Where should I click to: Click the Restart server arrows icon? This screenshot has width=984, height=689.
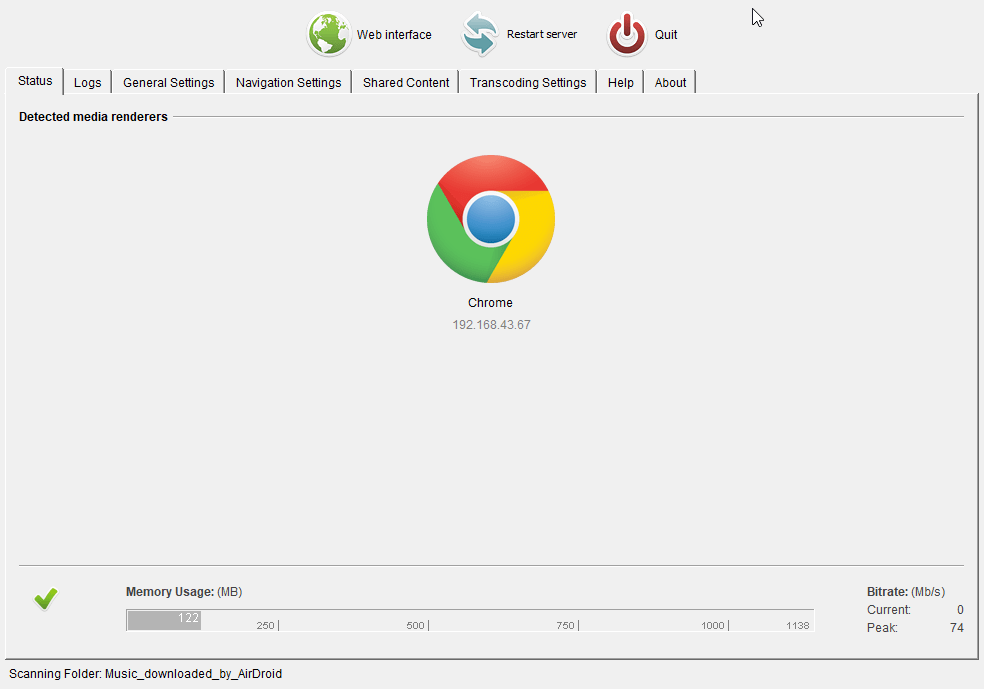pyautogui.click(x=480, y=35)
